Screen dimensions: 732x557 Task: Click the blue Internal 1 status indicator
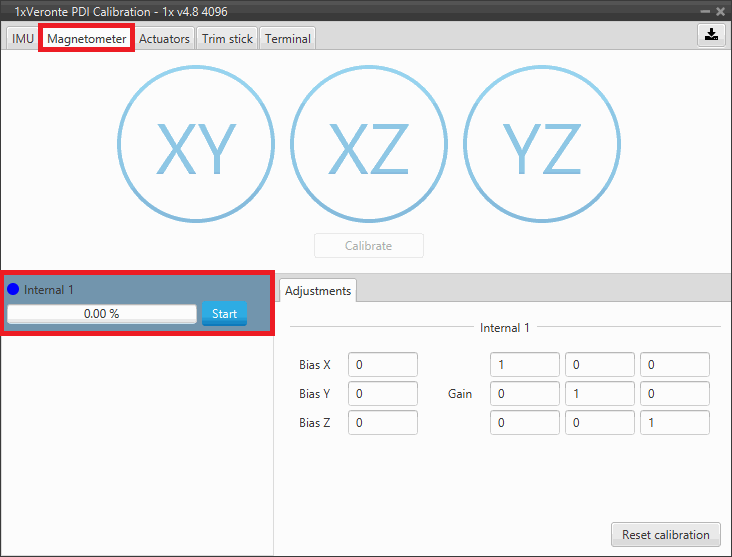point(13,290)
